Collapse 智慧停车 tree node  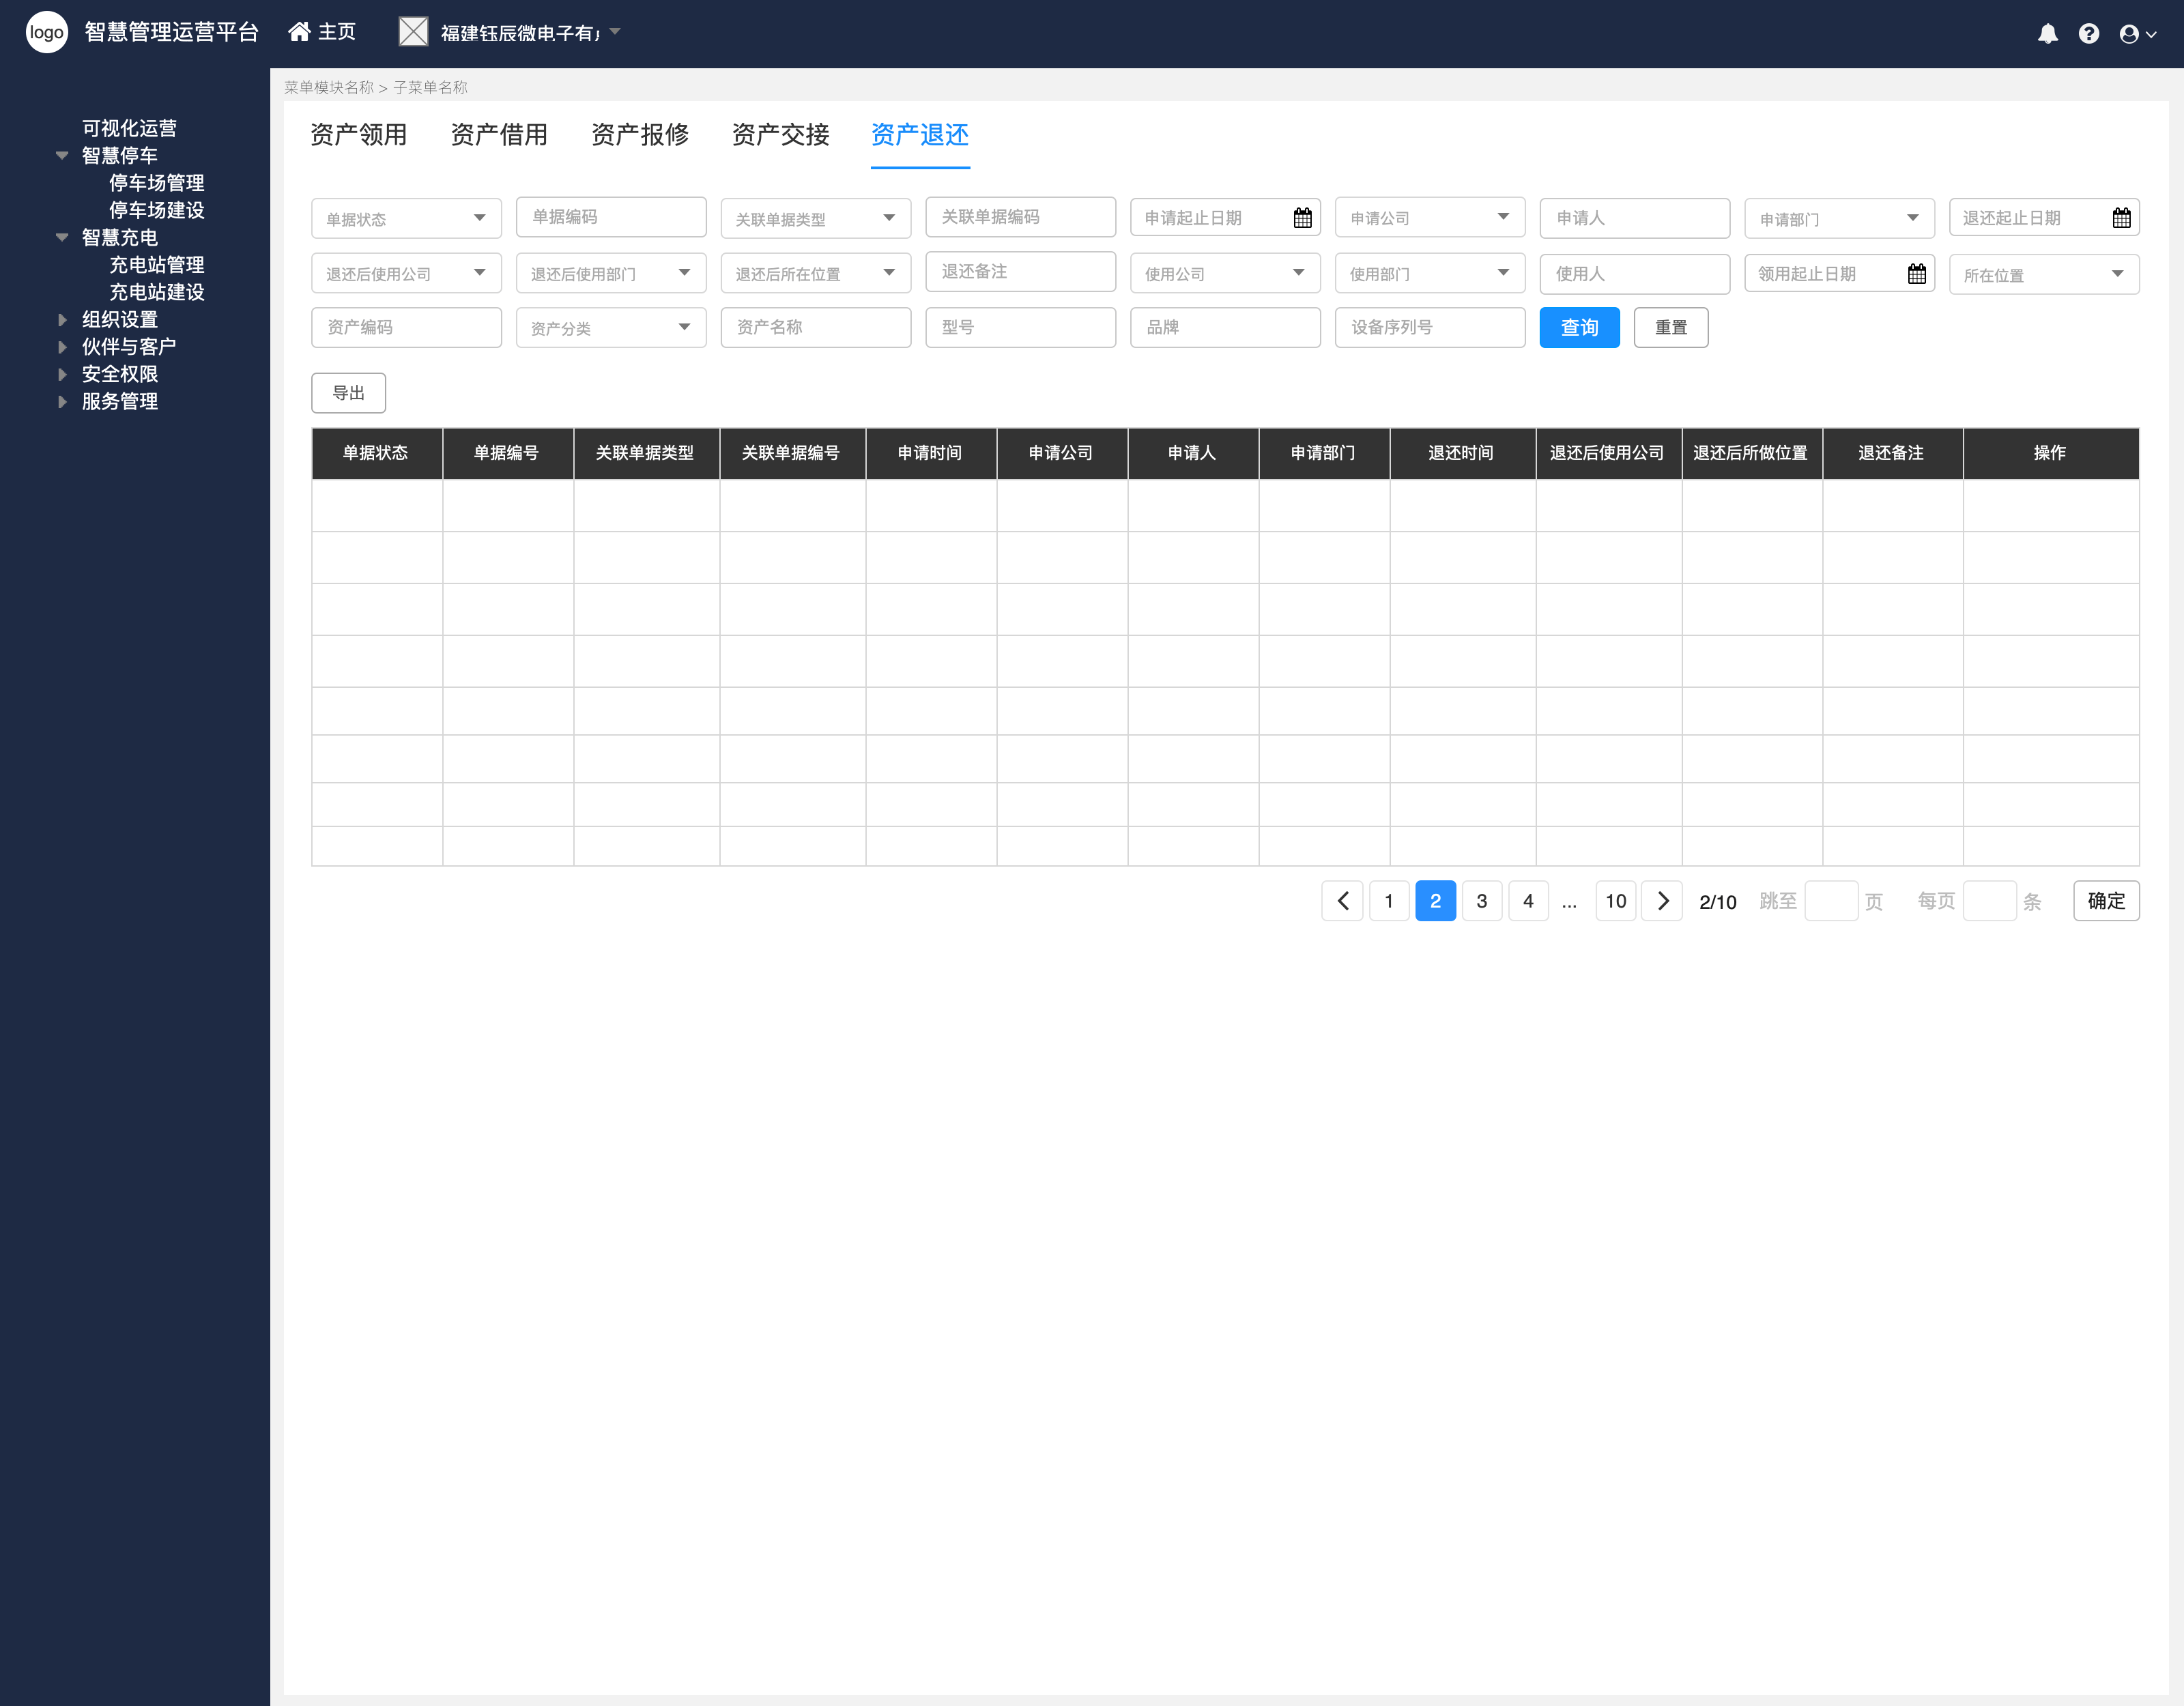pos(62,156)
